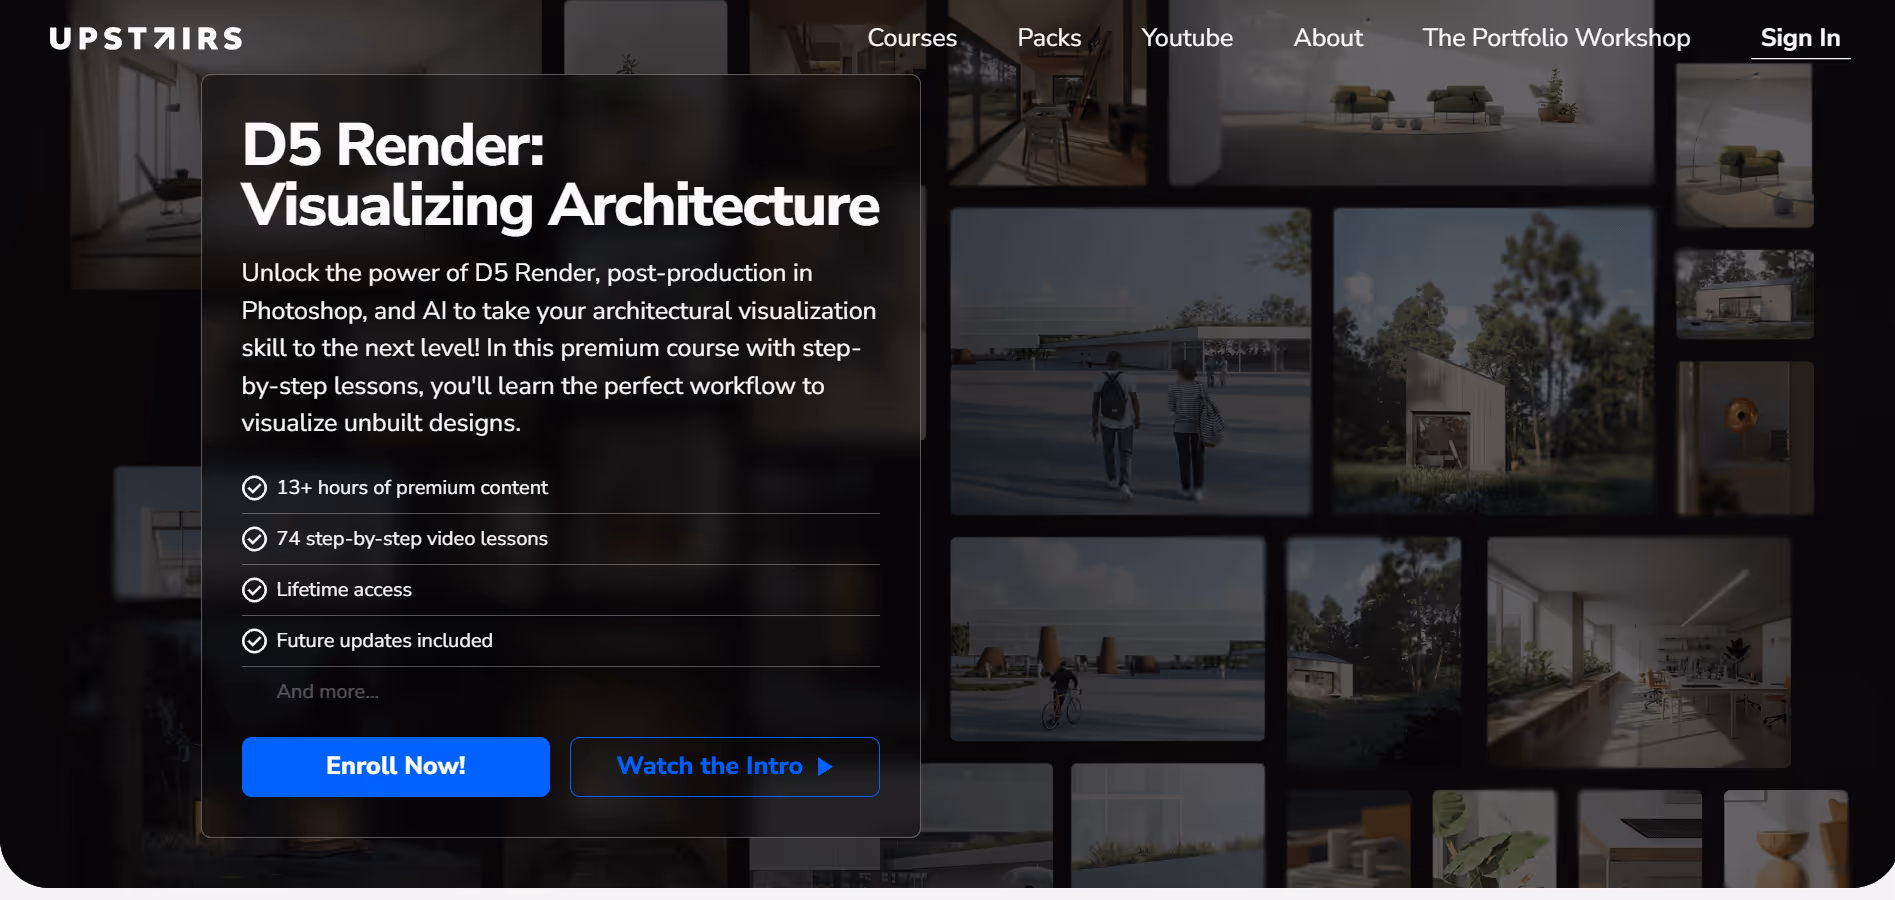Click checkmark icon beside 13+ hours of premium content
The height and width of the screenshot is (900, 1895).
[x=254, y=488]
